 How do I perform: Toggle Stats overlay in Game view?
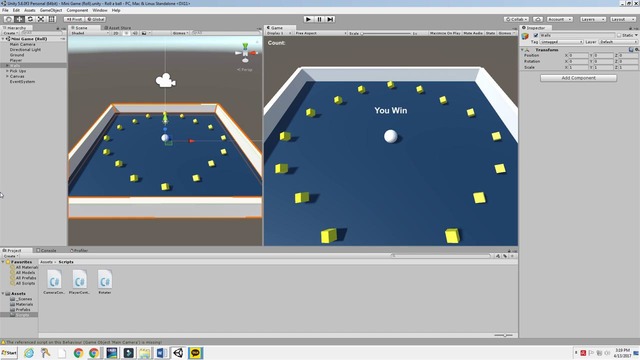[490, 33]
